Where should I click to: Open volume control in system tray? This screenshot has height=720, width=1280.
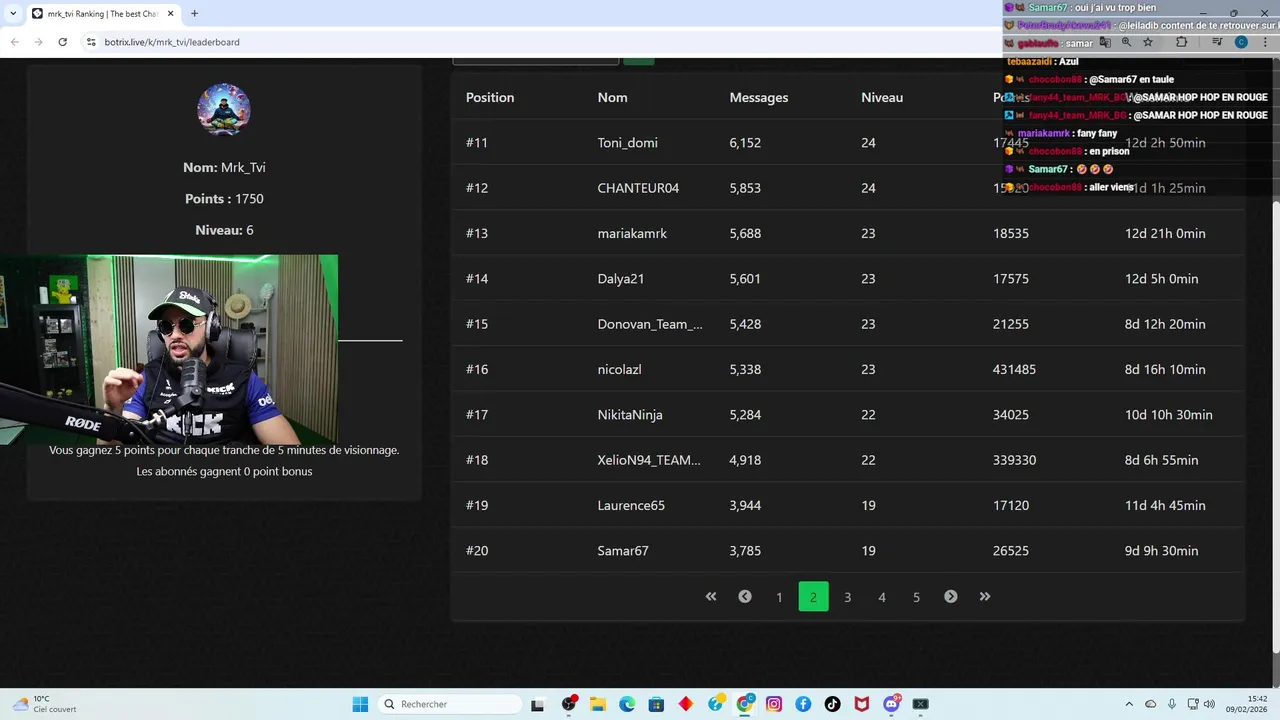tap(1209, 704)
